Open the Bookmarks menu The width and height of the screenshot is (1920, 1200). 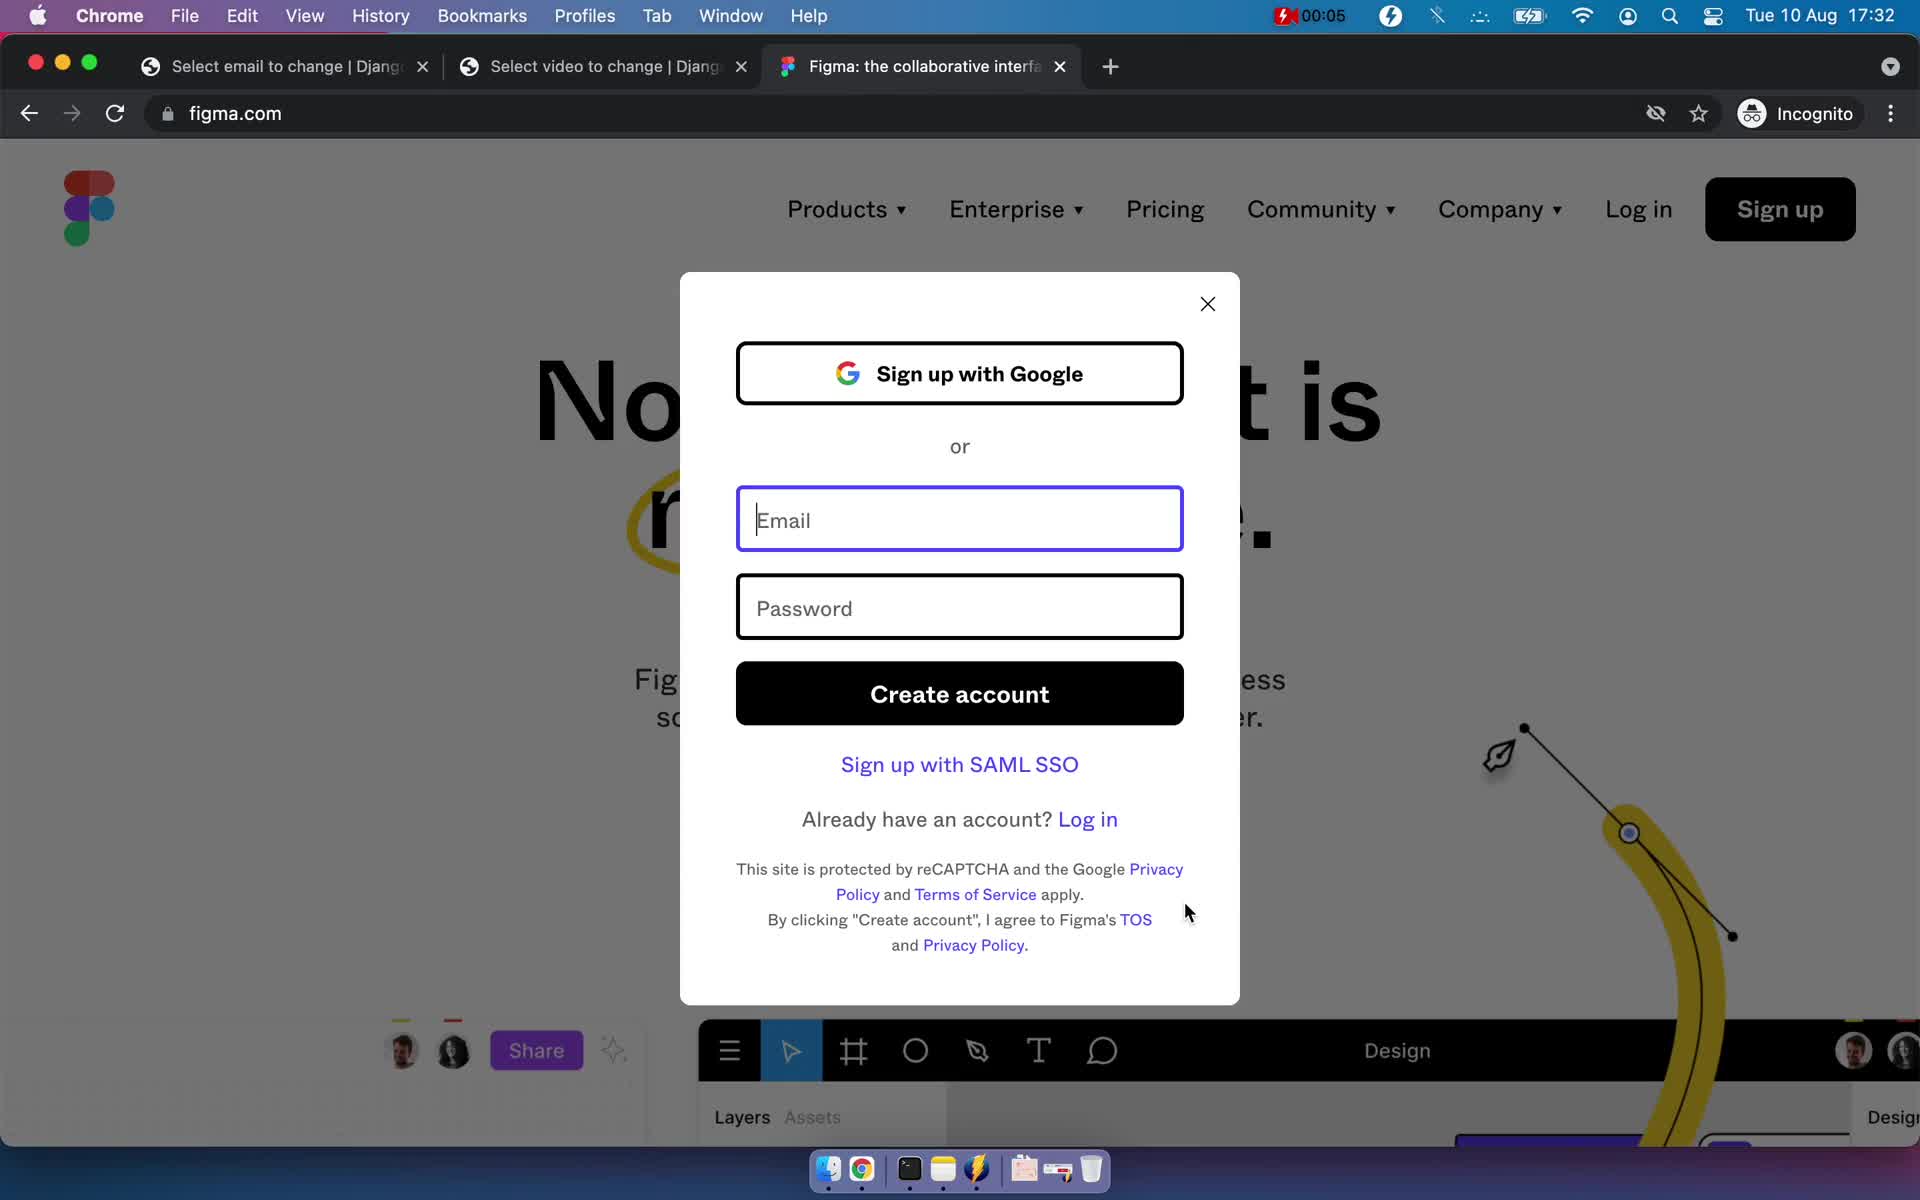[482, 16]
